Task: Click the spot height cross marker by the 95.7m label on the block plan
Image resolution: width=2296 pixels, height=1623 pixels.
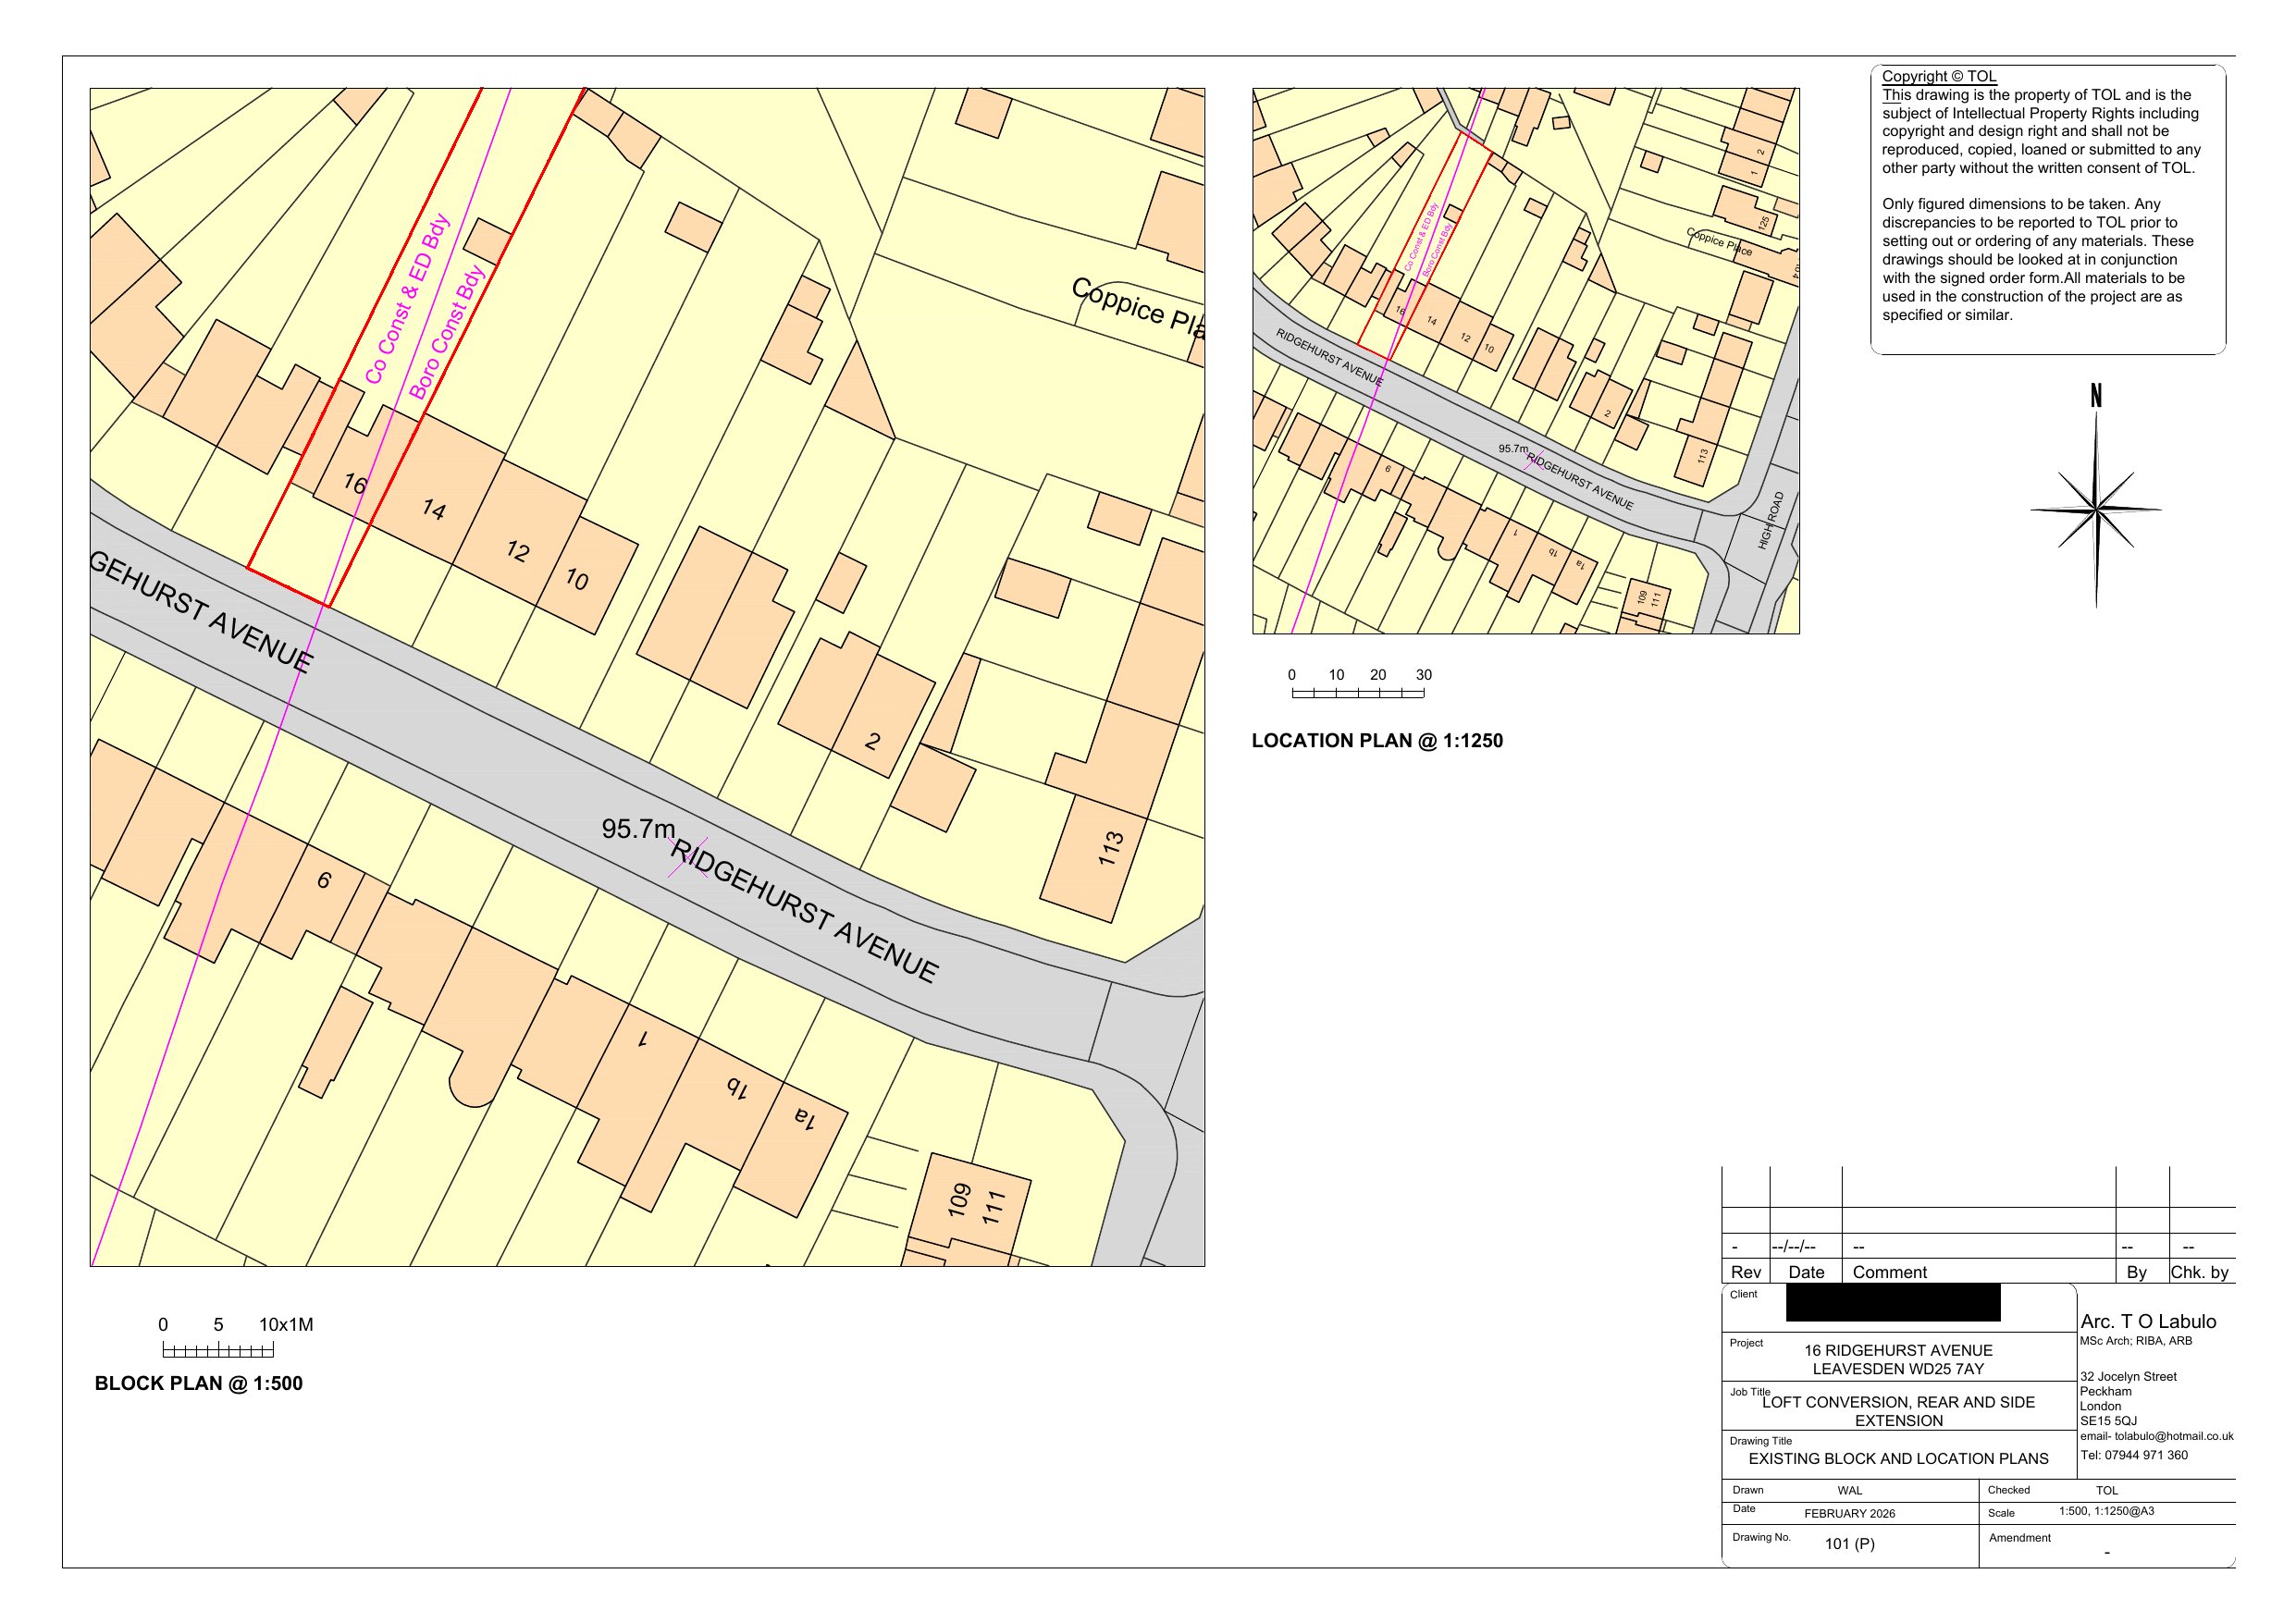Action: (688, 858)
